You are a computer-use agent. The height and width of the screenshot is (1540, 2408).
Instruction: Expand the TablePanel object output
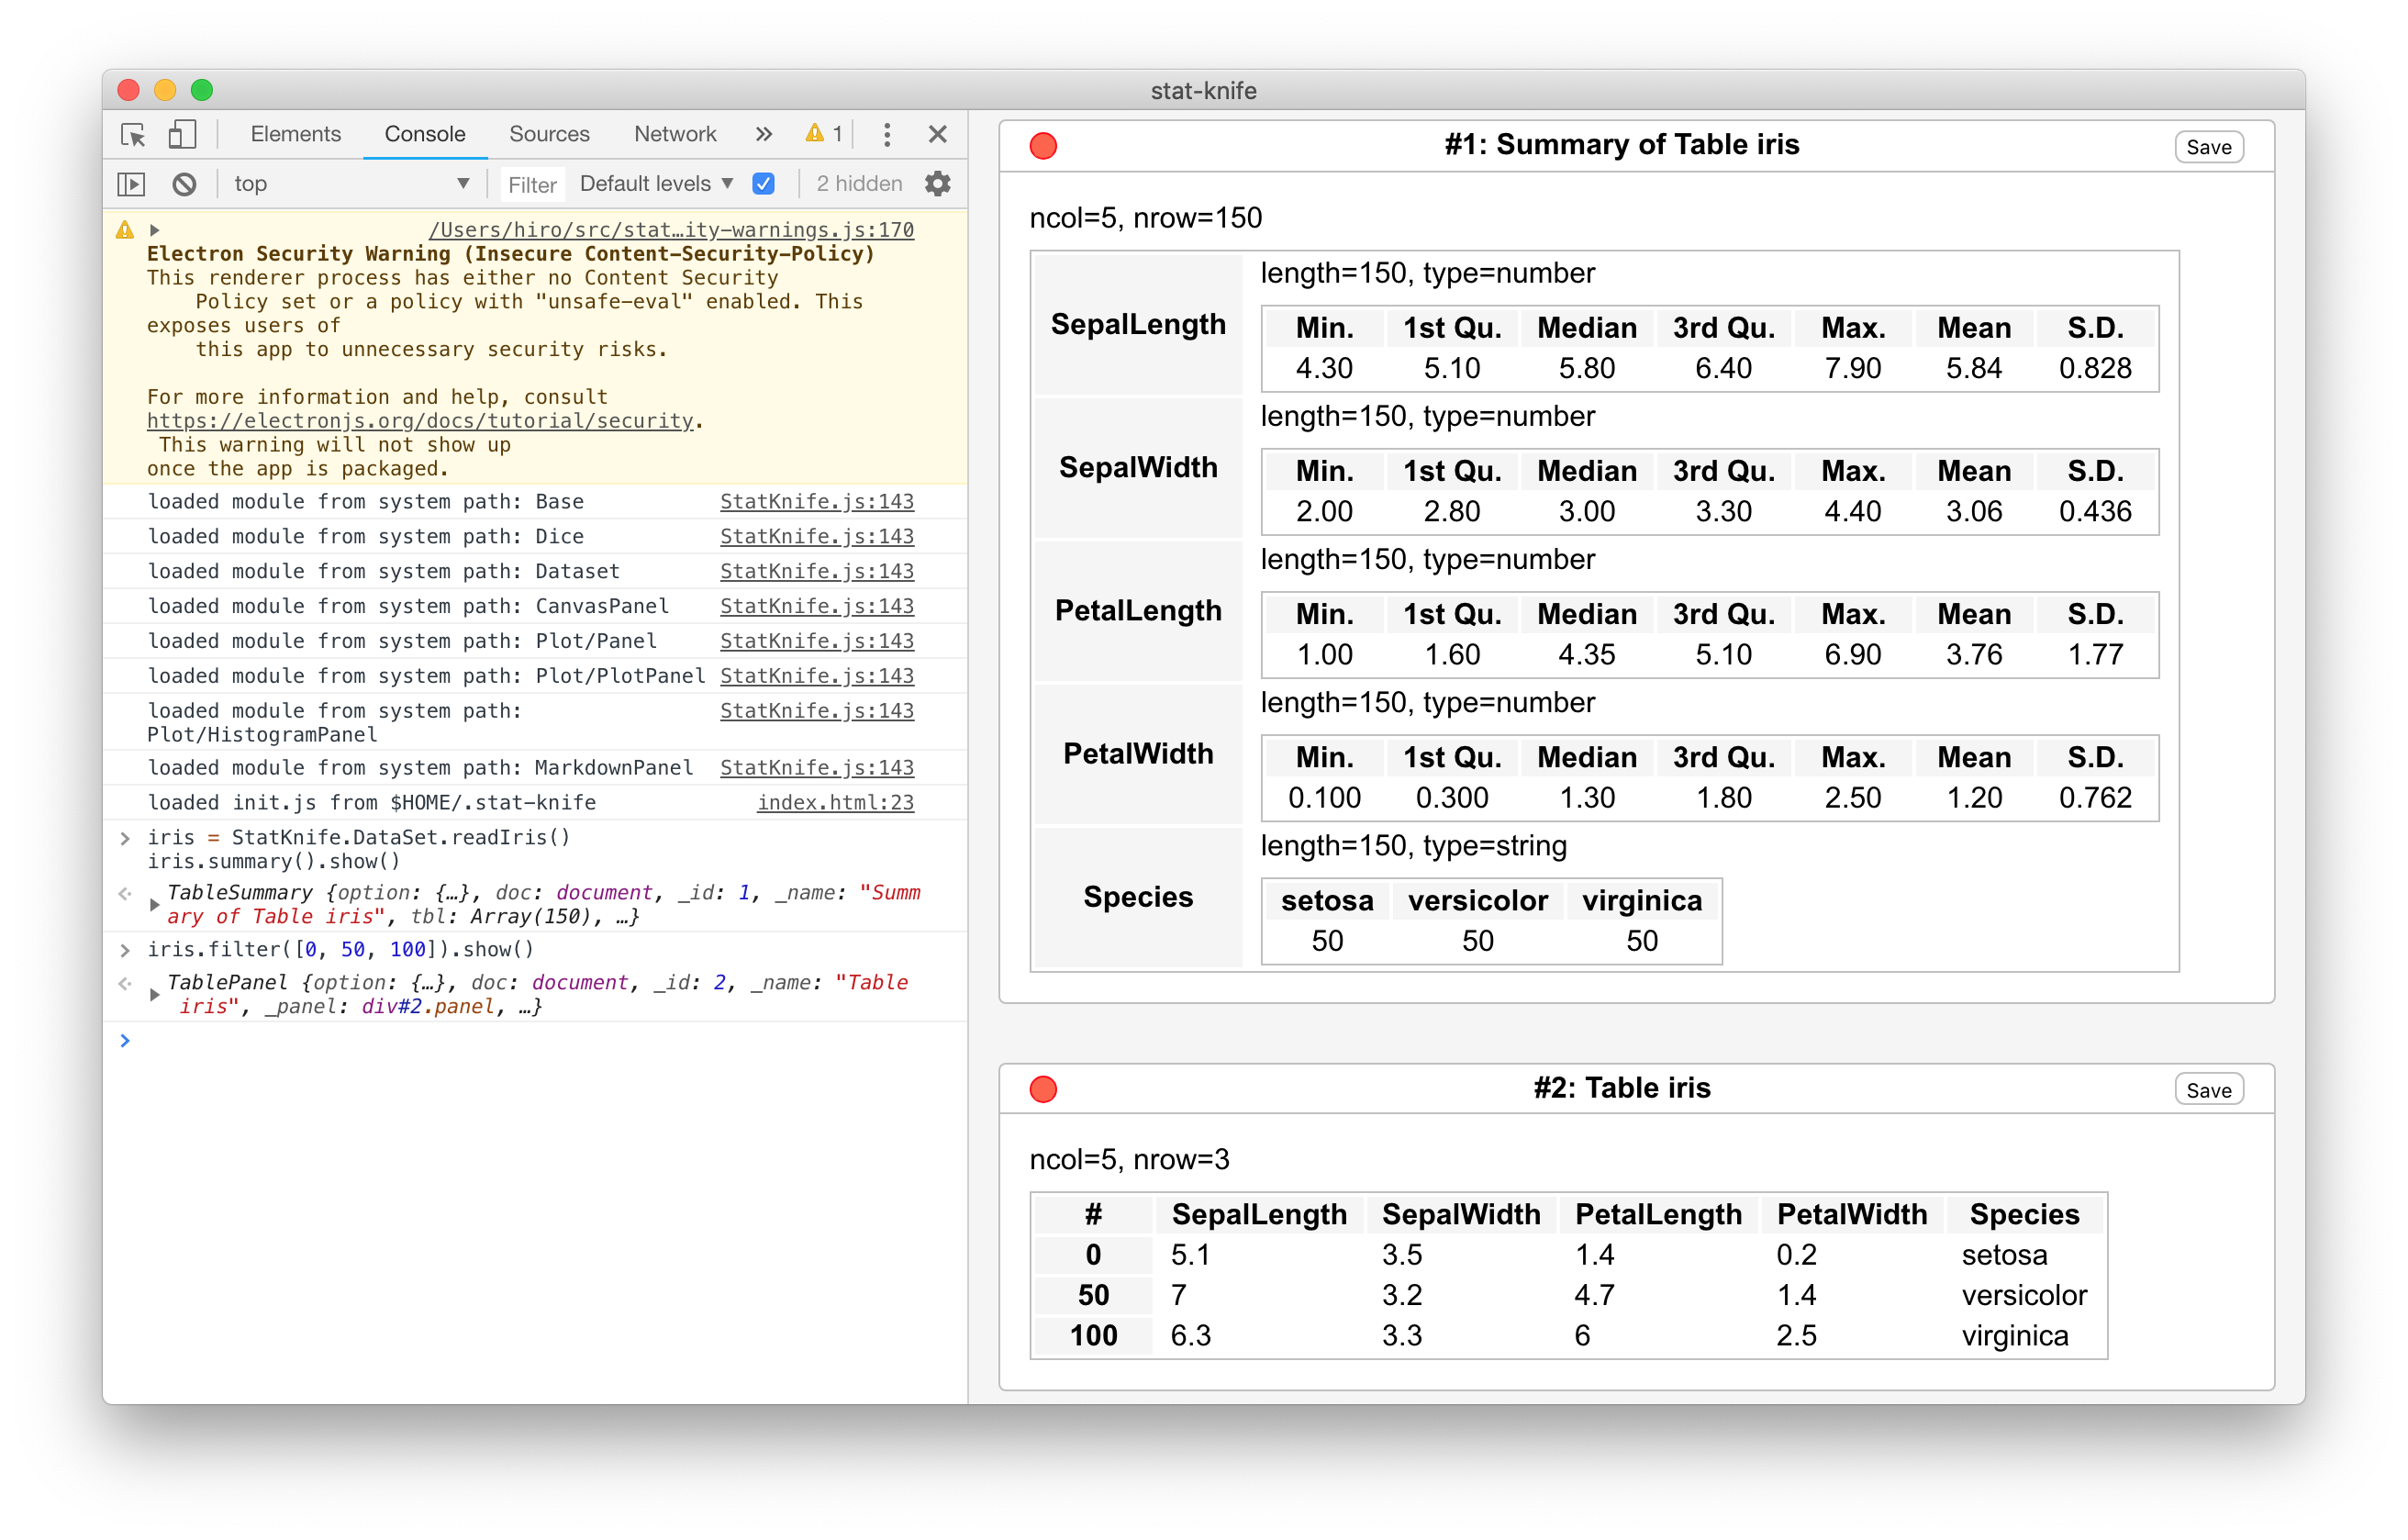(x=155, y=994)
